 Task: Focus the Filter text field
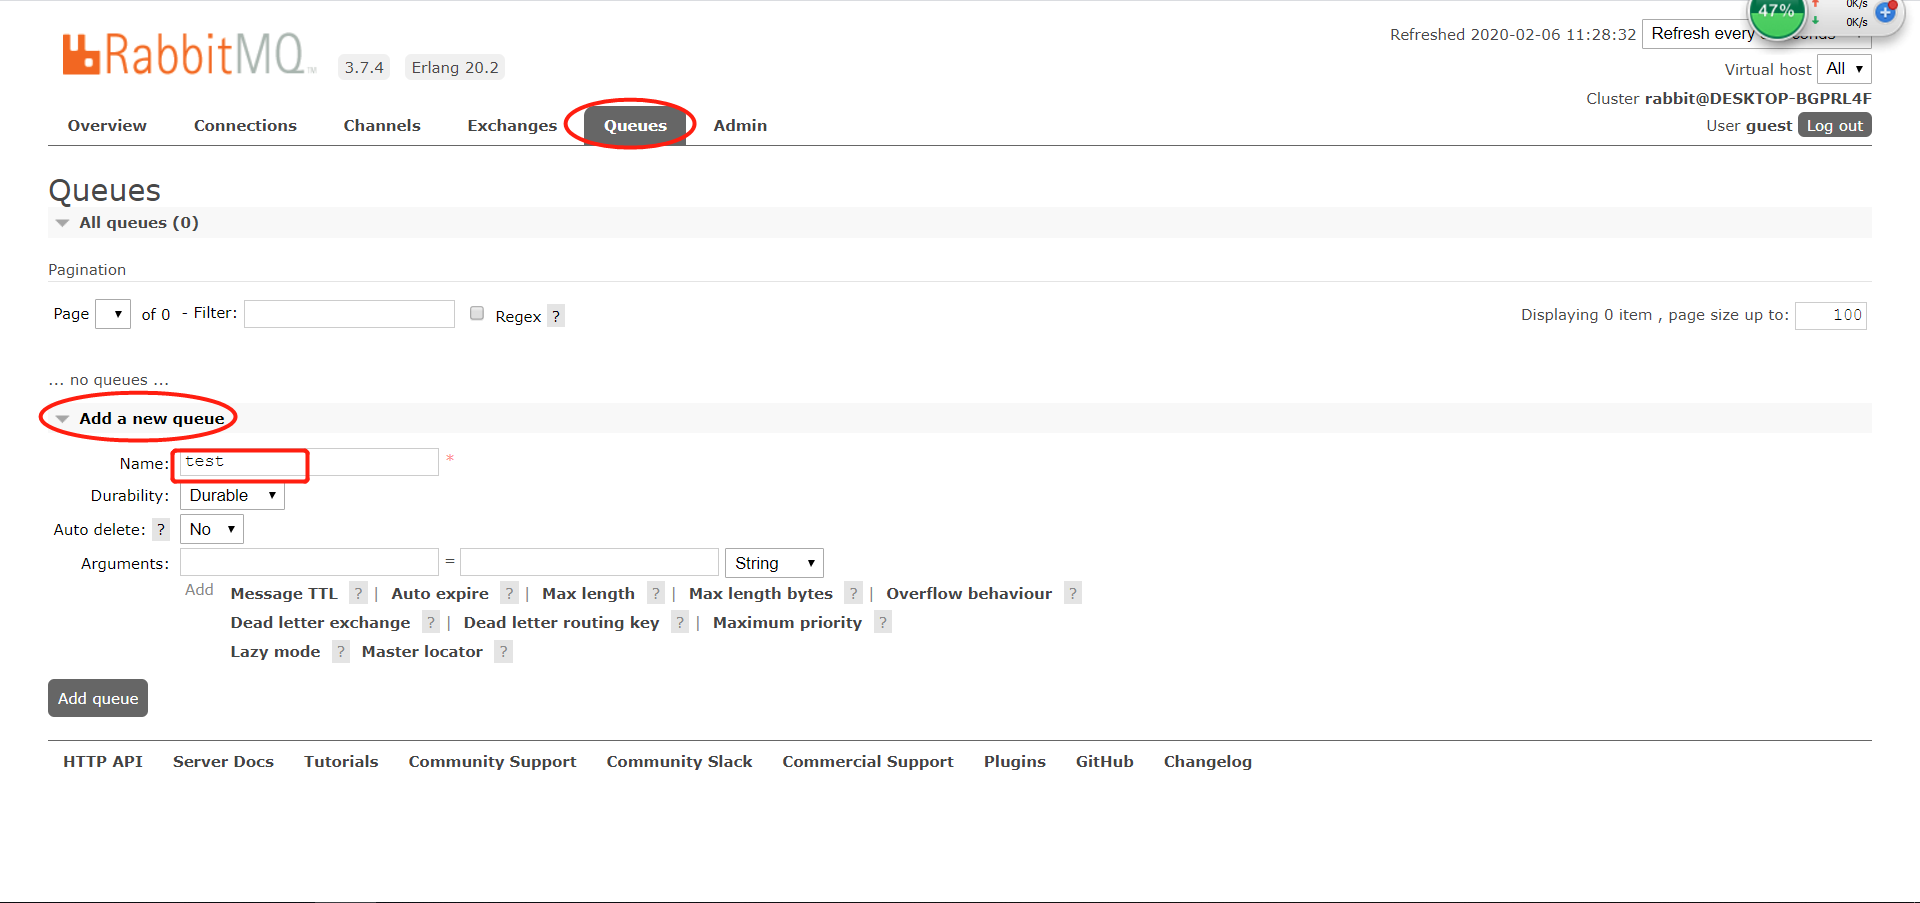[349, 314]
